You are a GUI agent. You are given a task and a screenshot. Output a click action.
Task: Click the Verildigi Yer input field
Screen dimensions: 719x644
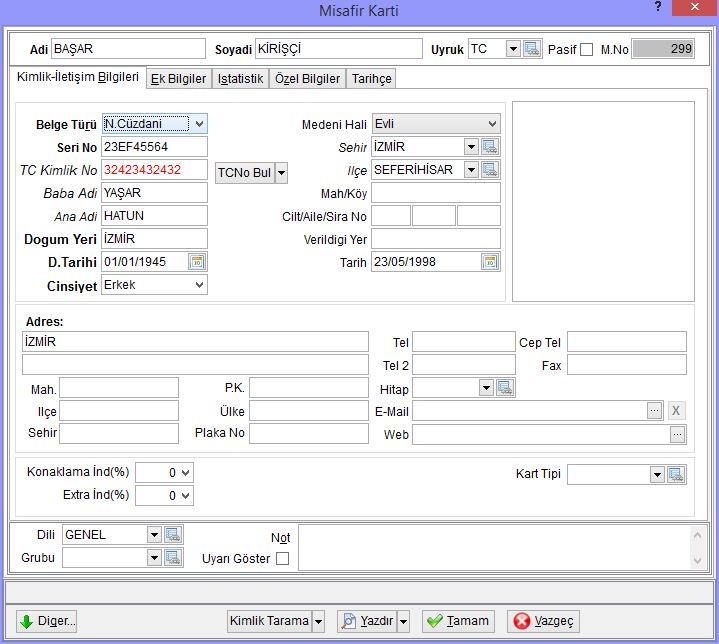point(436,239)
